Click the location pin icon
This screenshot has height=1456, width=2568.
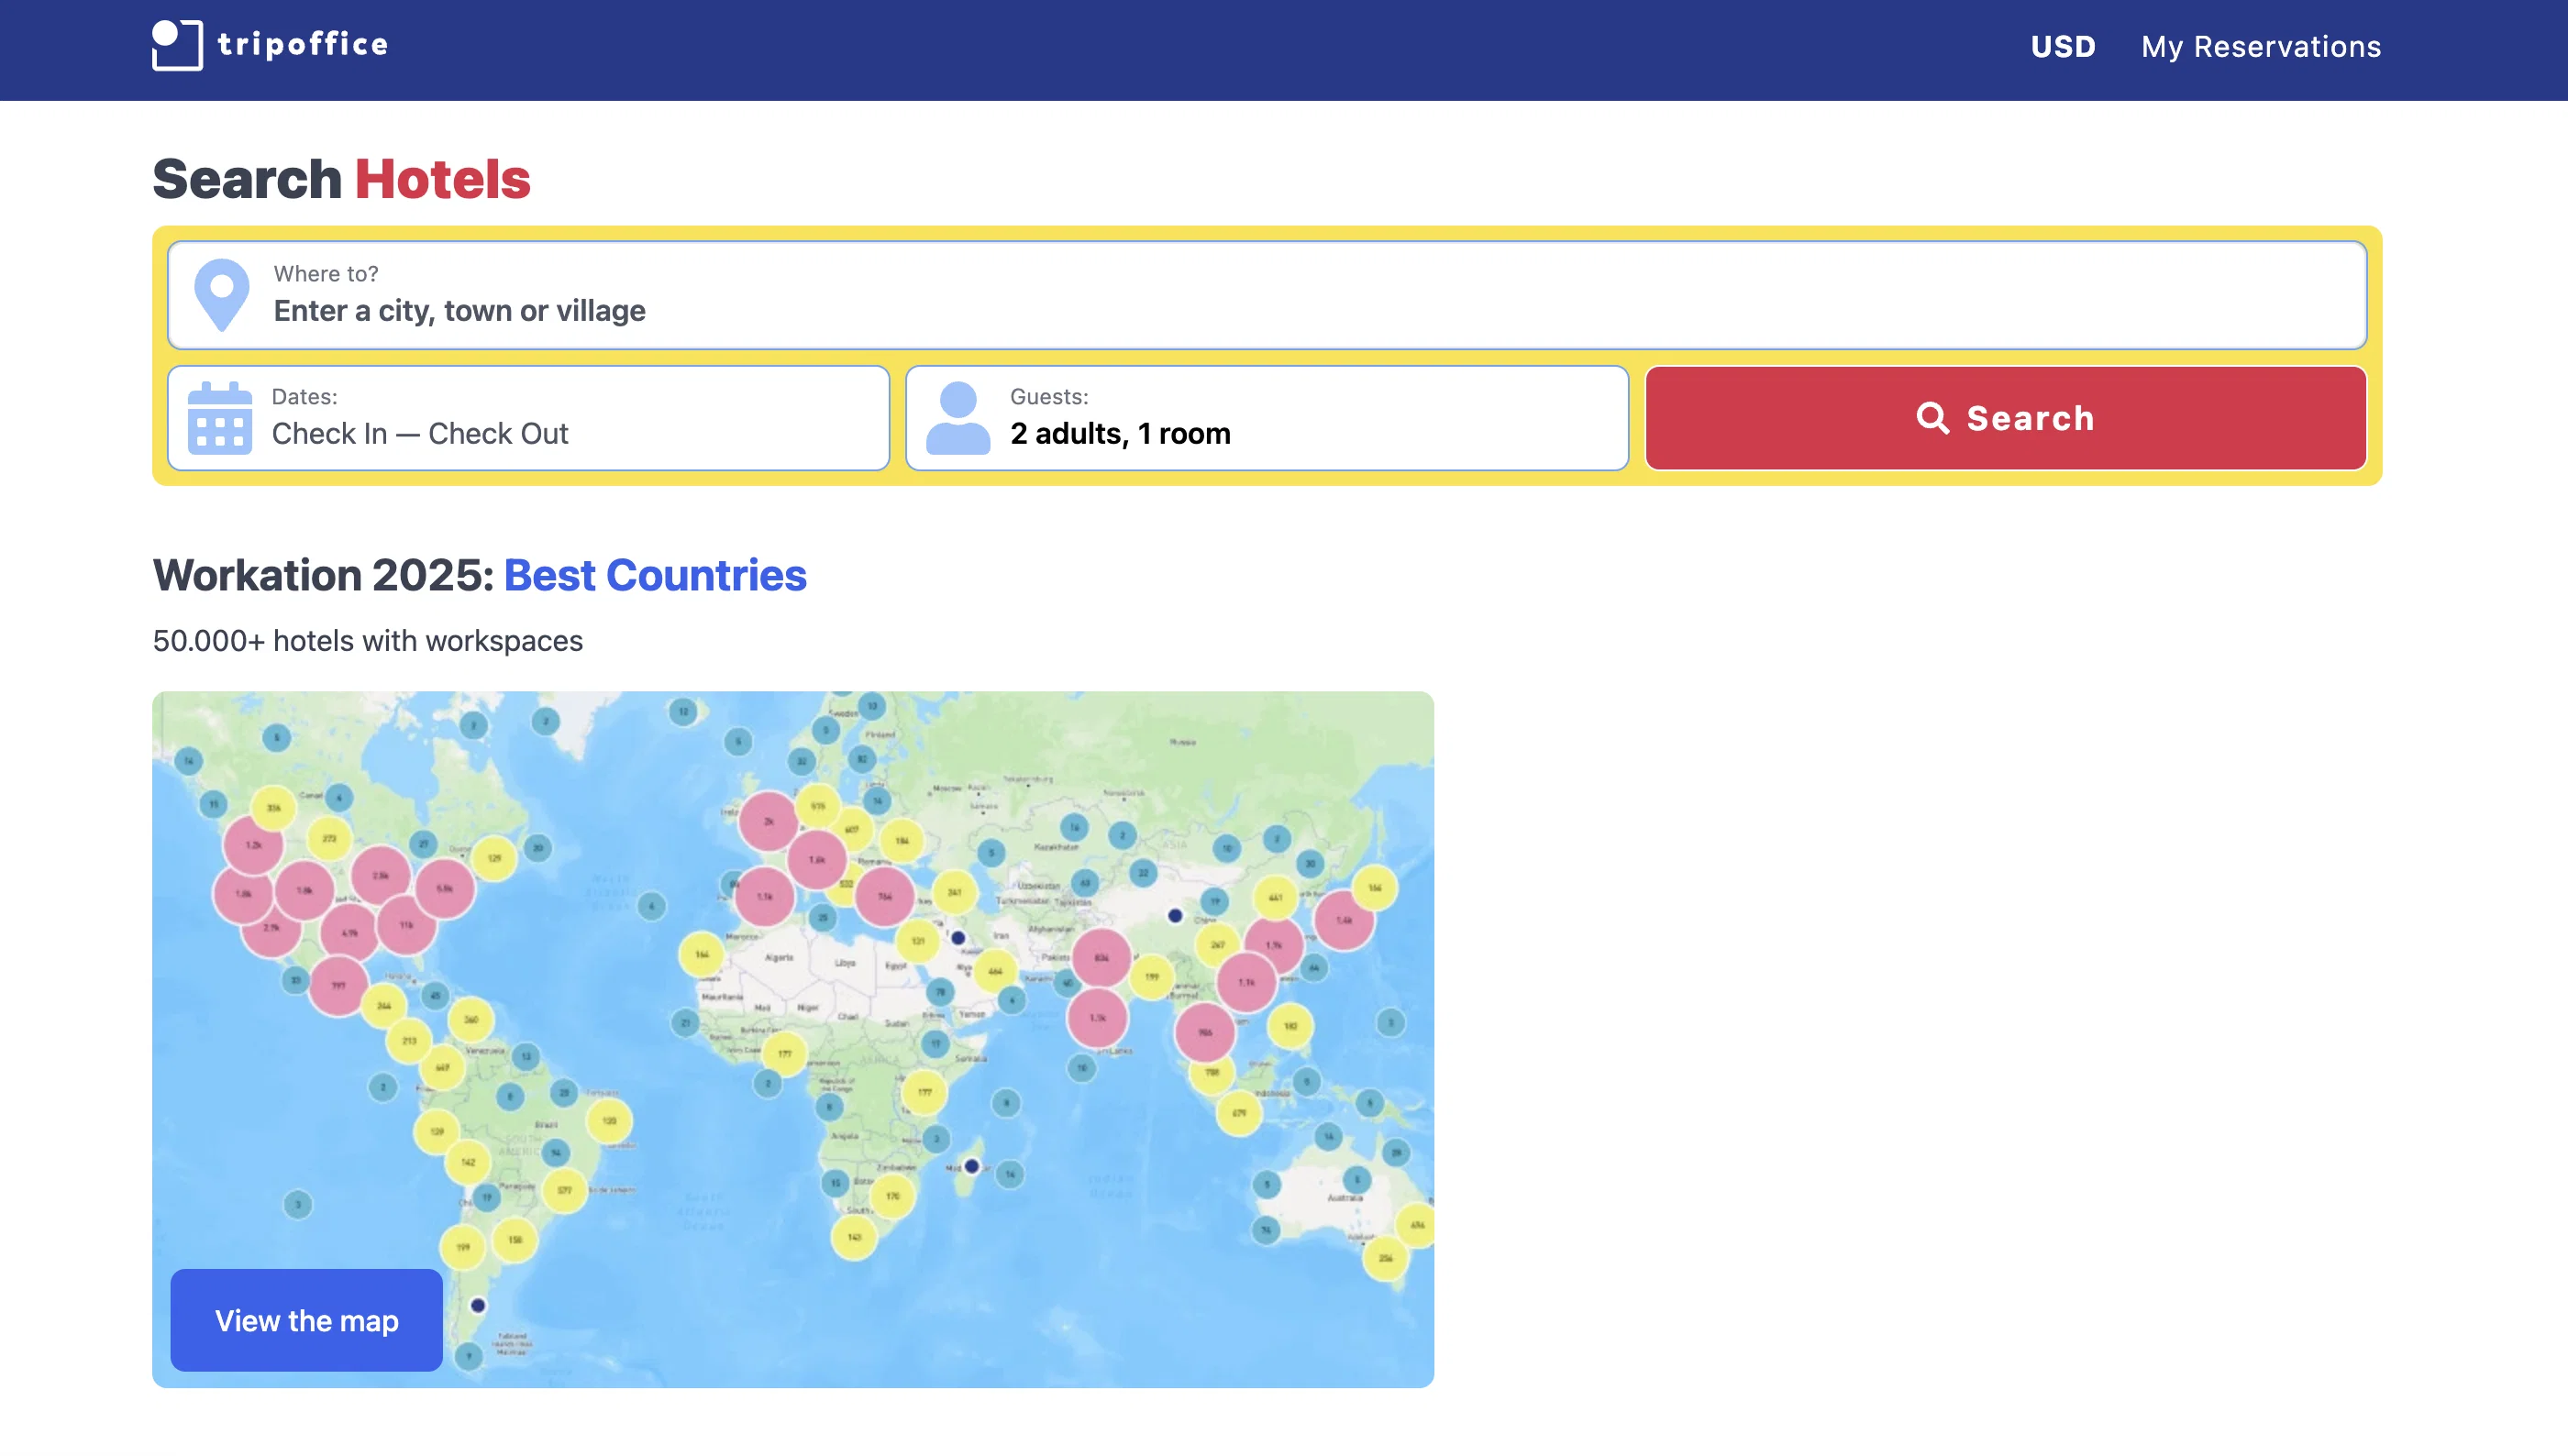tap(221, 295)
